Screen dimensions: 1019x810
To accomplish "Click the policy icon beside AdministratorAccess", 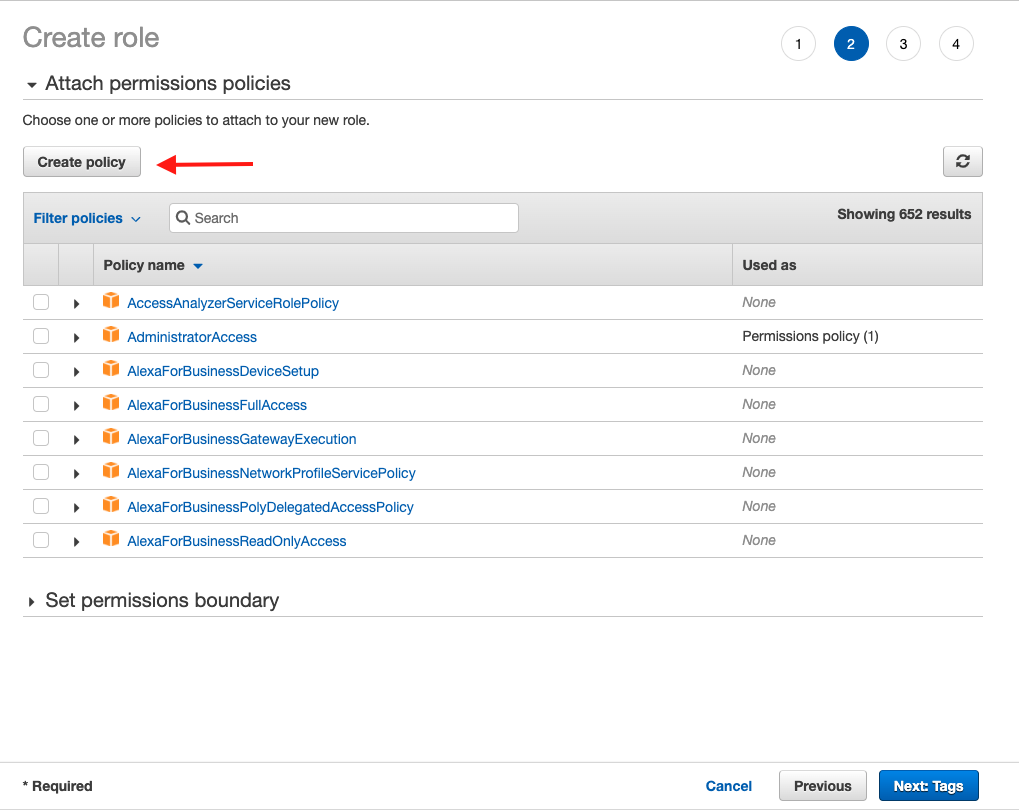I will pos(111,334).
